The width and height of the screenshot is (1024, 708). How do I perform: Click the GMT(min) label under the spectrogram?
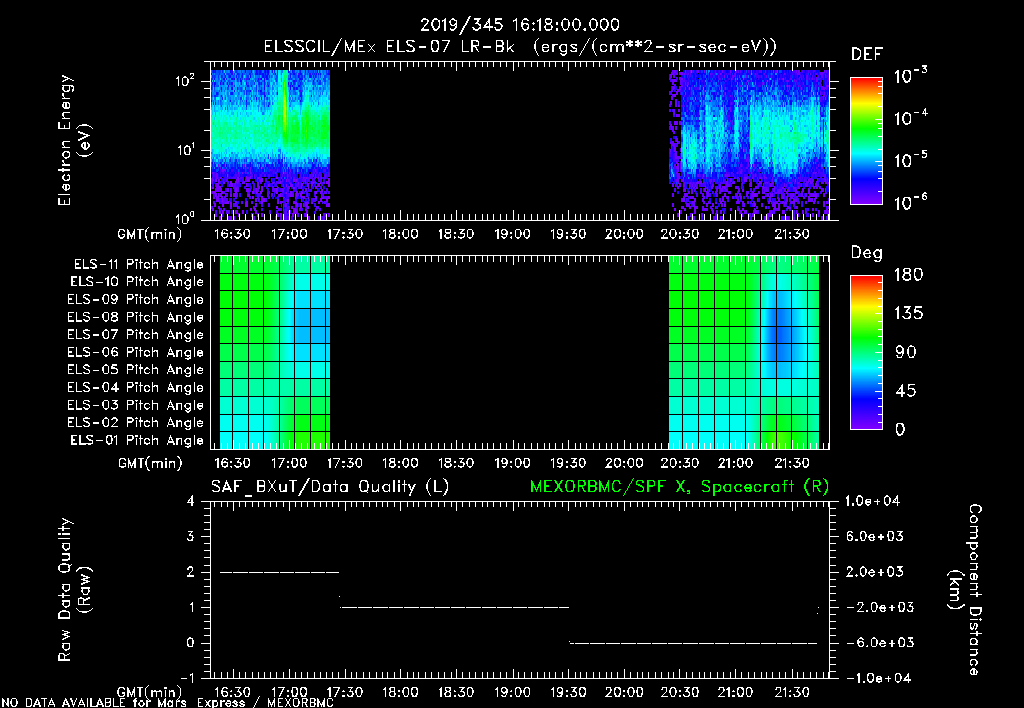click(x=150, y=234)
